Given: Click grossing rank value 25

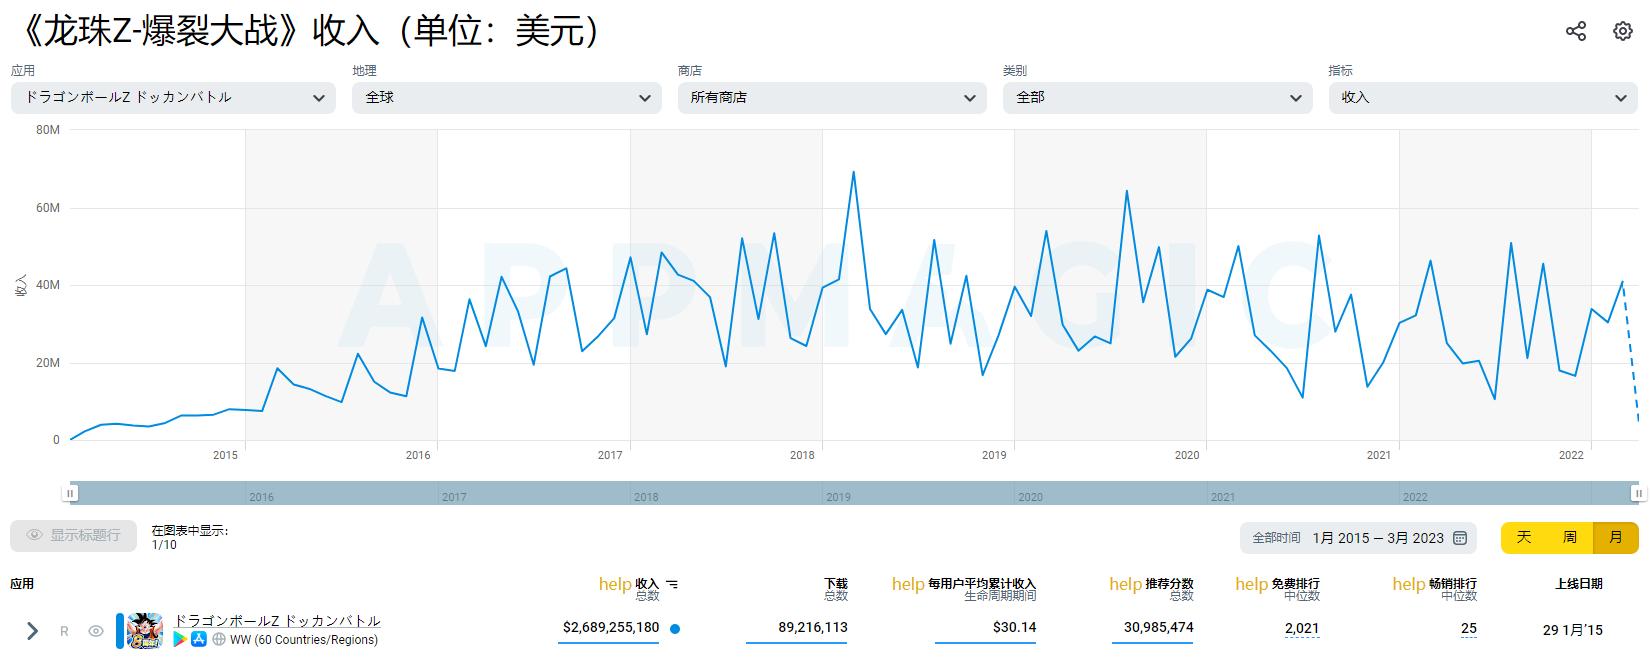Looking at the screenshot, I should pos(1468,629).
